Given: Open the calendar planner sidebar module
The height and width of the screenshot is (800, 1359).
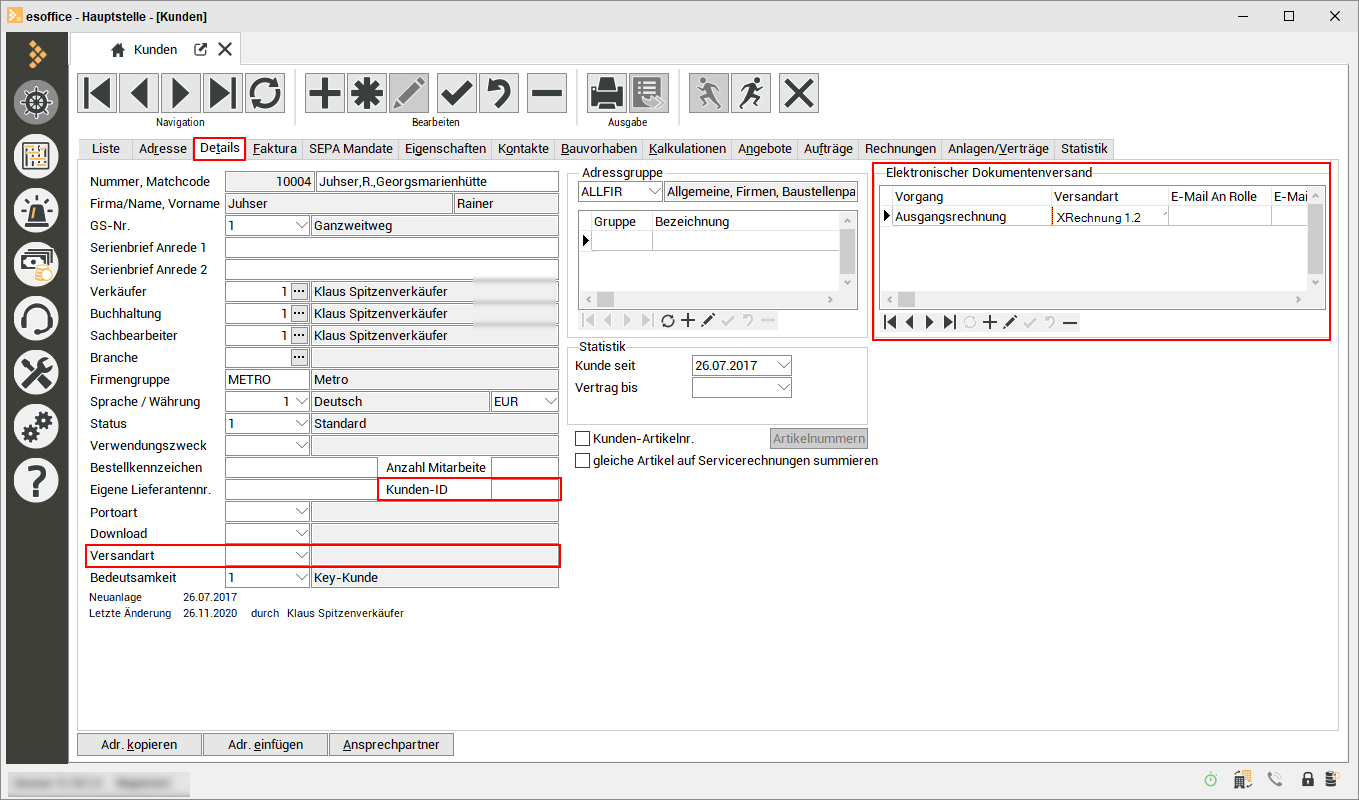Looking at the screenshot, I should 36,156.
